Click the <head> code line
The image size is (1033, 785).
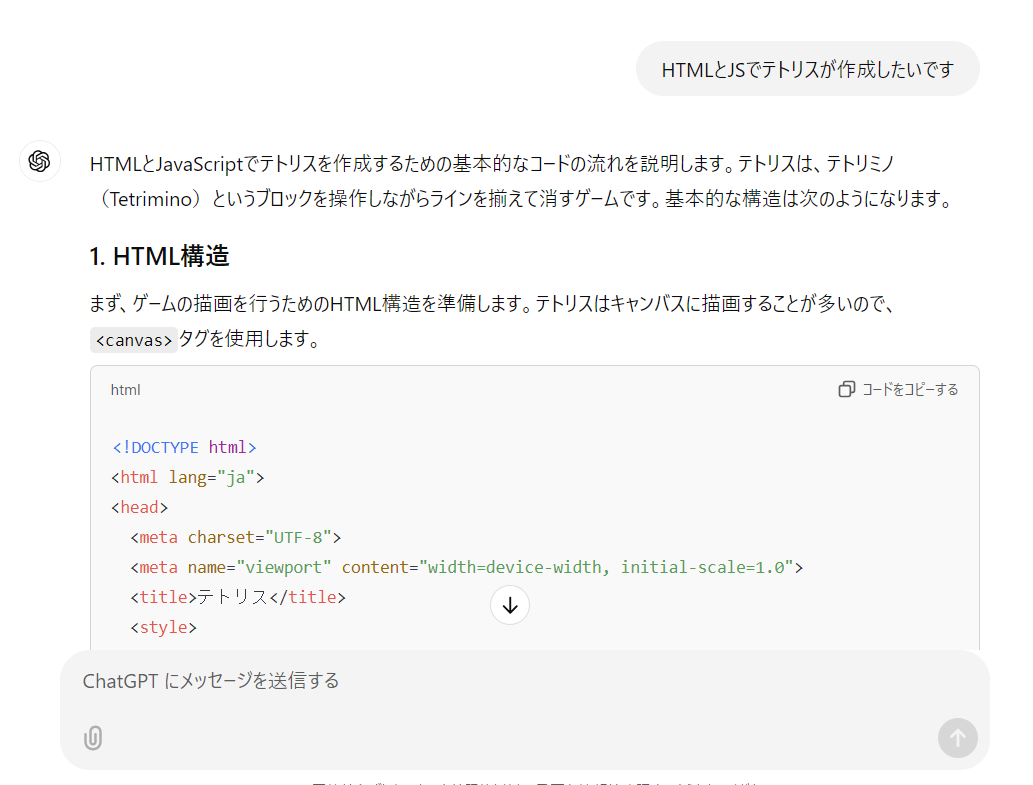(140, 507)
